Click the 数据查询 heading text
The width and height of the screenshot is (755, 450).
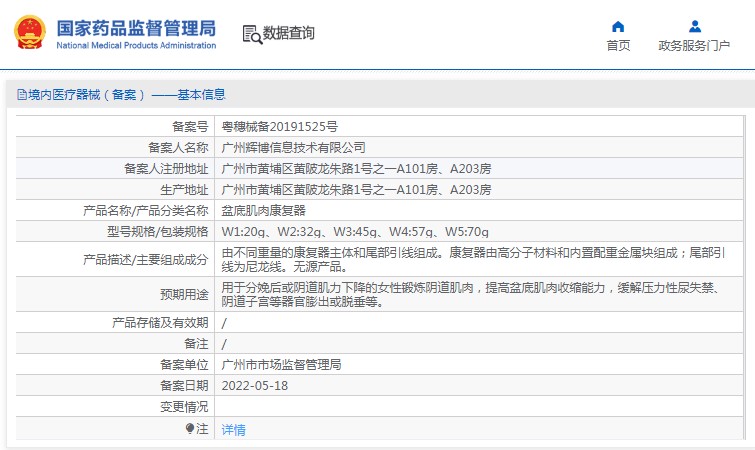[288, 33]
